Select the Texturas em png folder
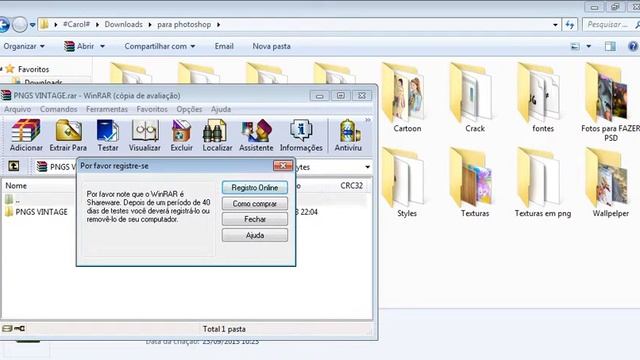This screenshot has height=360, width=640. coord(542,183)
